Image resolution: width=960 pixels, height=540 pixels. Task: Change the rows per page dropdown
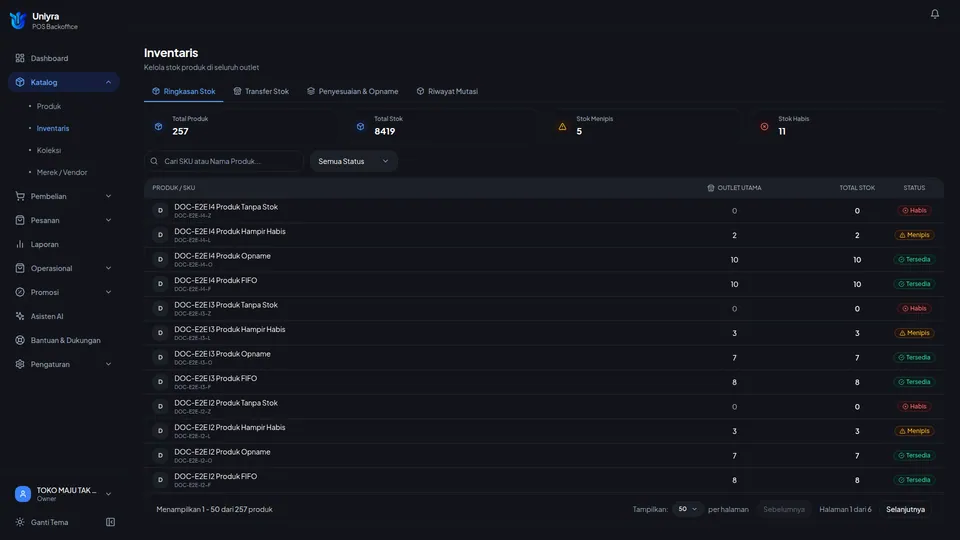pyautogui.click(x=688, y=509)
